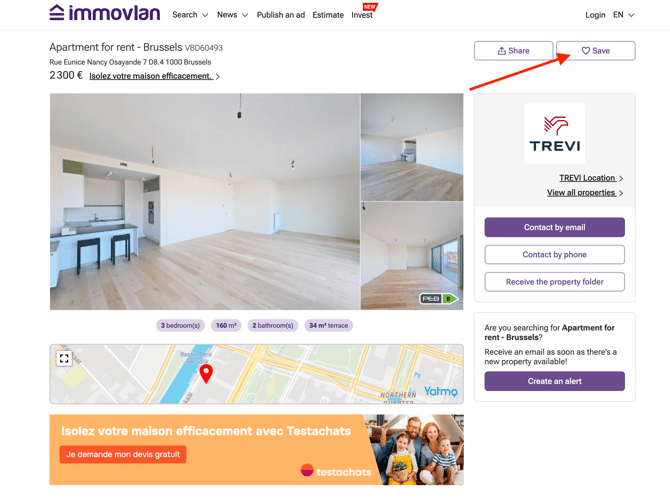Click Contact by email button
This screenshot has width=670, height=499.
tap(555, 227)
